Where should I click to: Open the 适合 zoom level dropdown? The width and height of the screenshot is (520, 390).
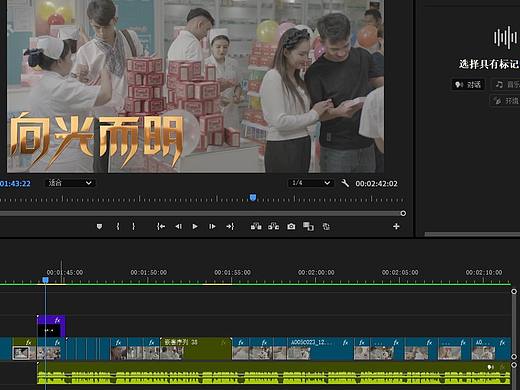pyautogui.click(x=70, y=183)
